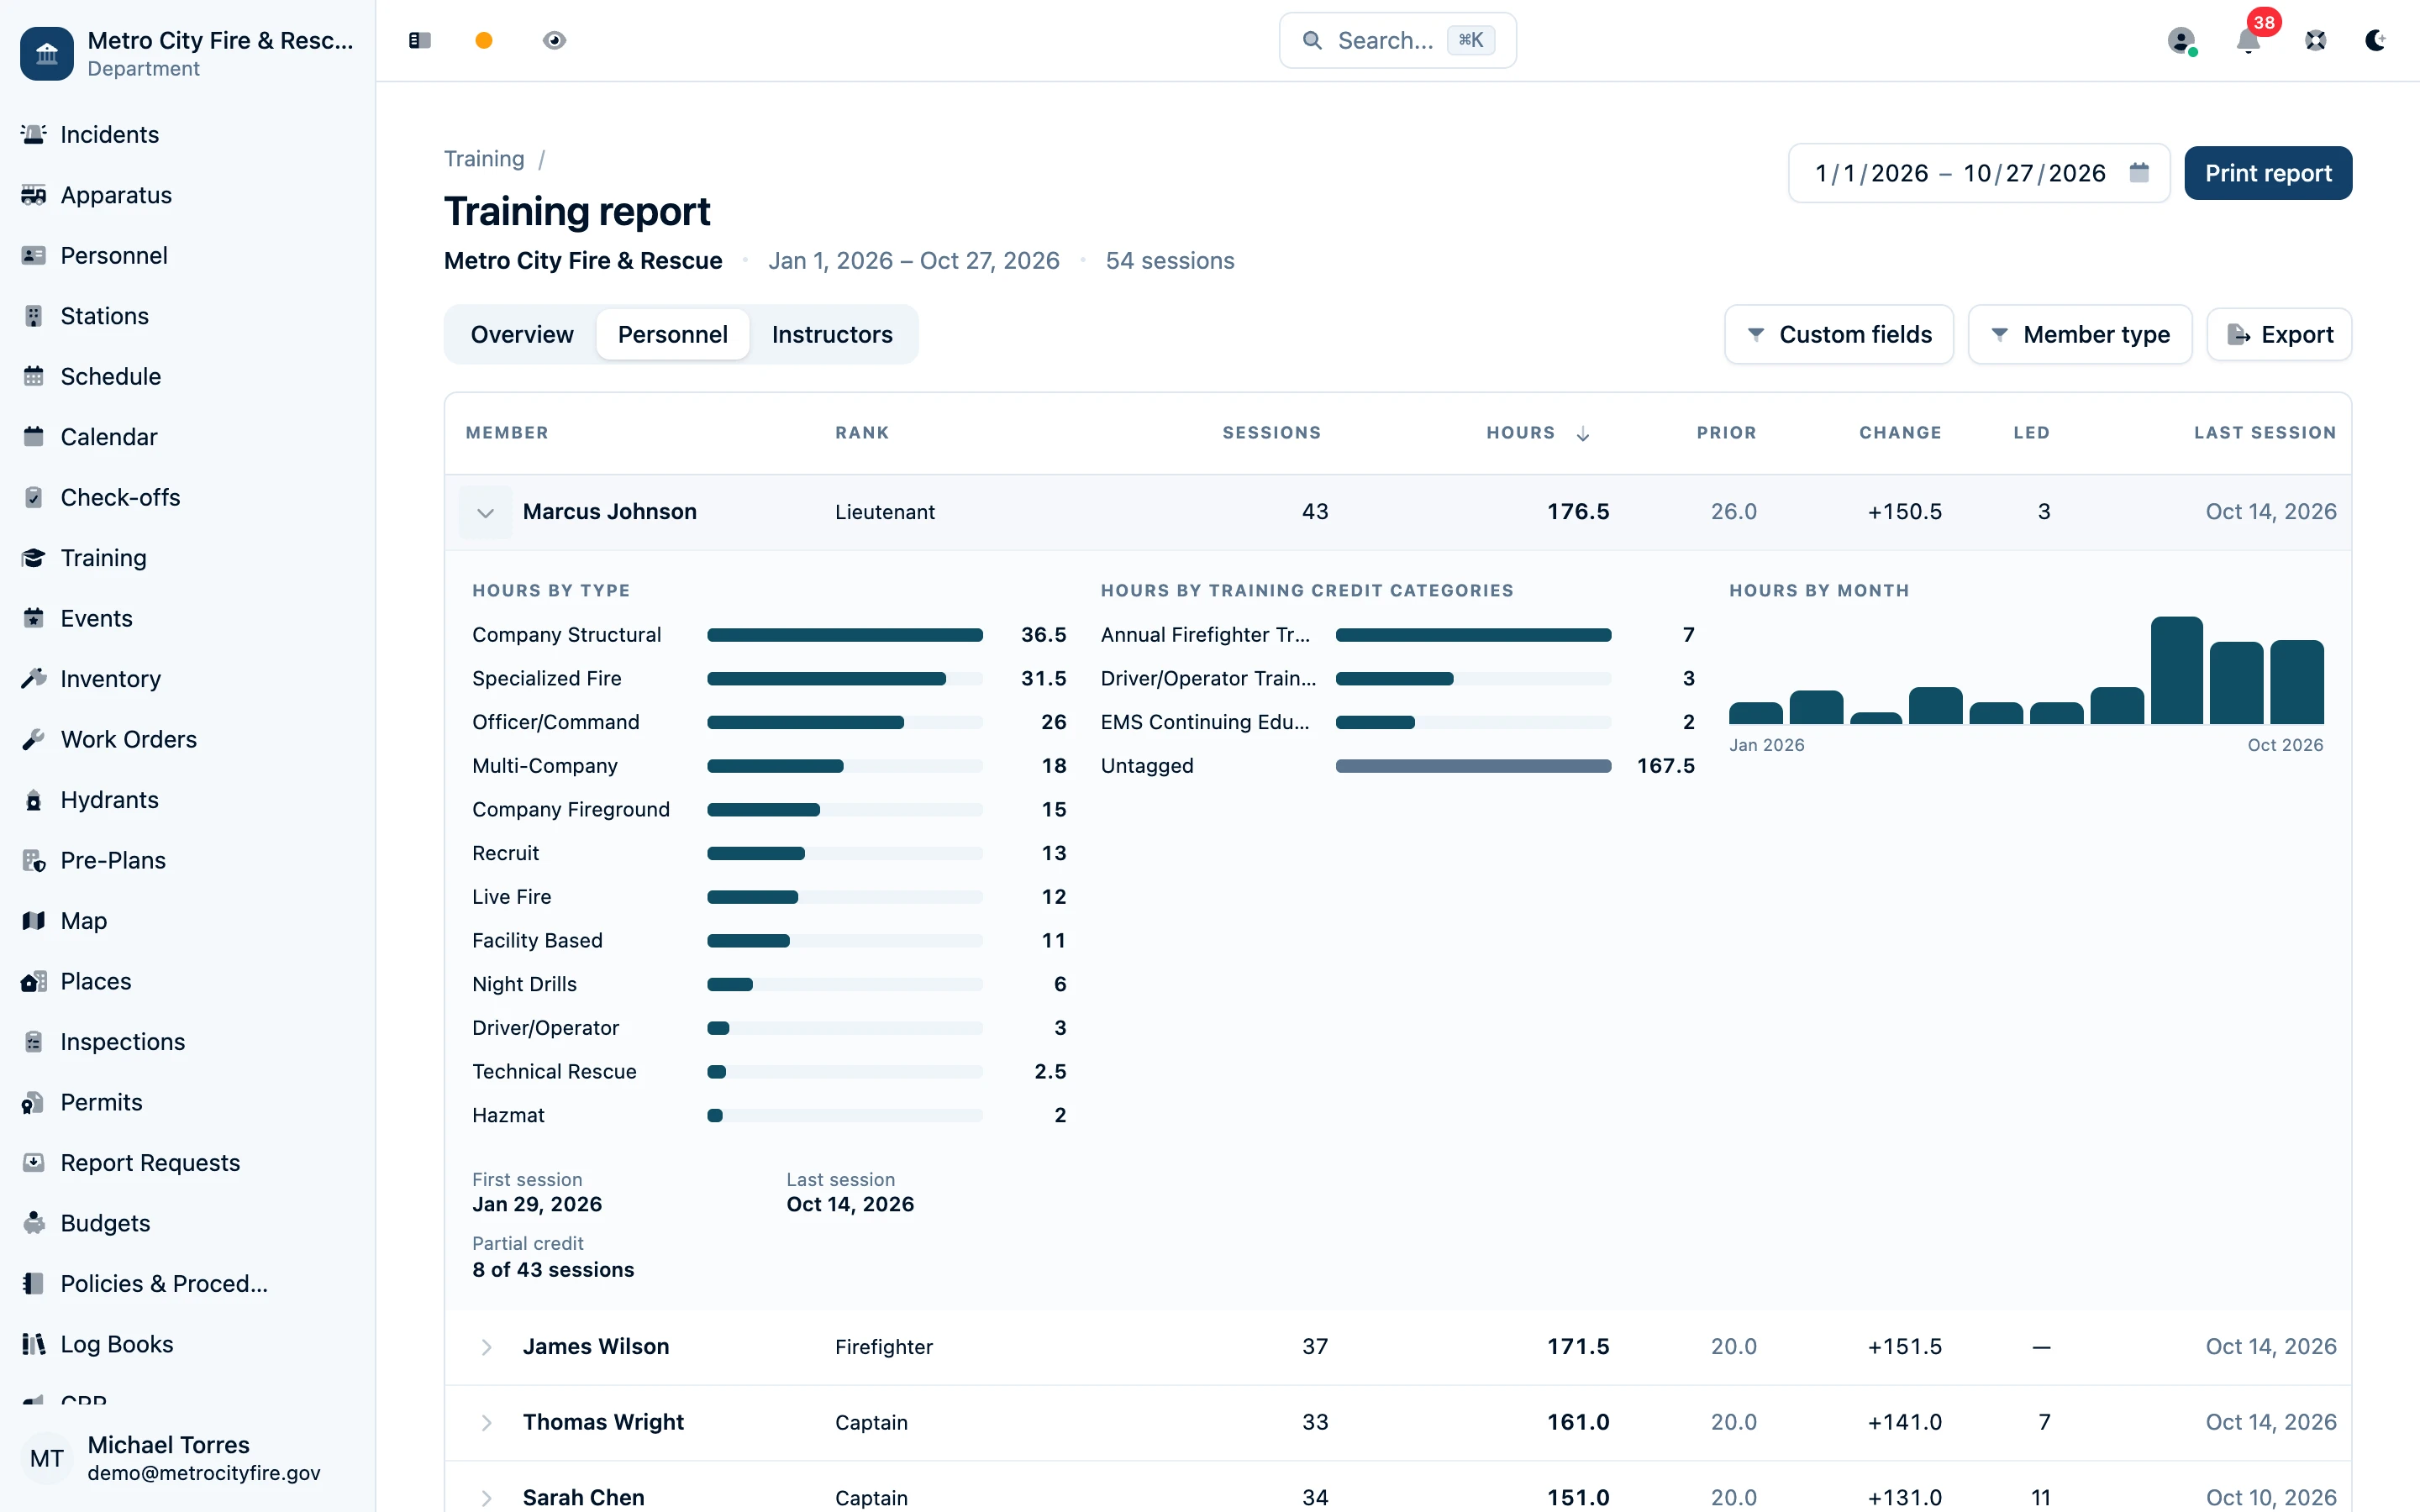Open Stations in the sidebar
The width and height of the screenshot is (2420, 1512).
pyautogui.click(x=188, y=316)
